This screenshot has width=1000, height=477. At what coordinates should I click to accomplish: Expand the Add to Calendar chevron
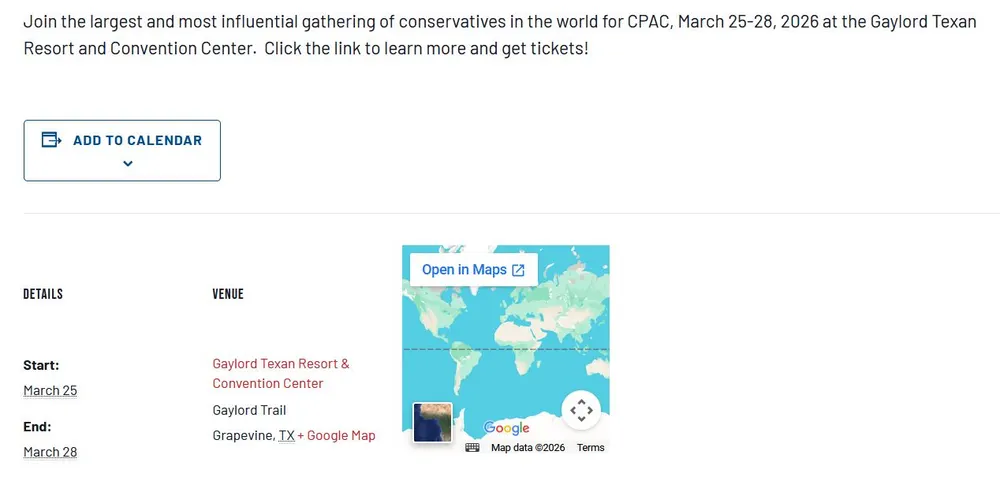click(128, 164)
